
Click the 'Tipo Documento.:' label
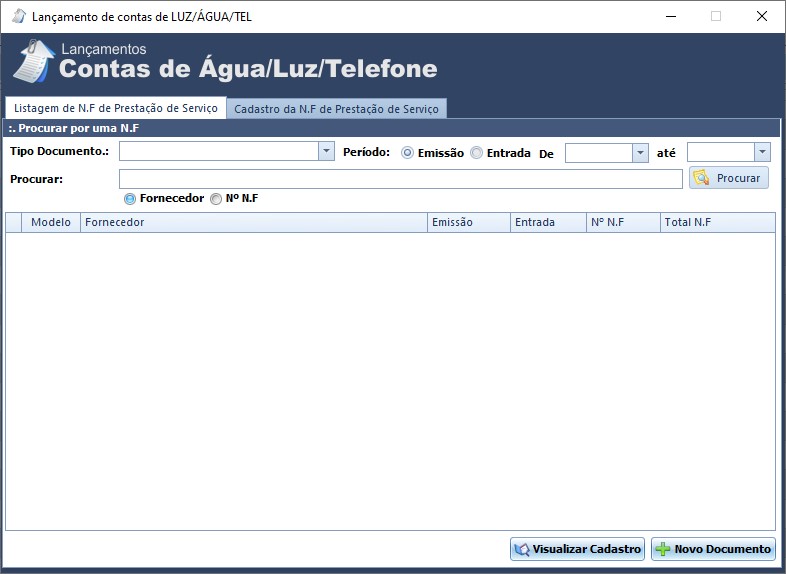pos(60,151)
